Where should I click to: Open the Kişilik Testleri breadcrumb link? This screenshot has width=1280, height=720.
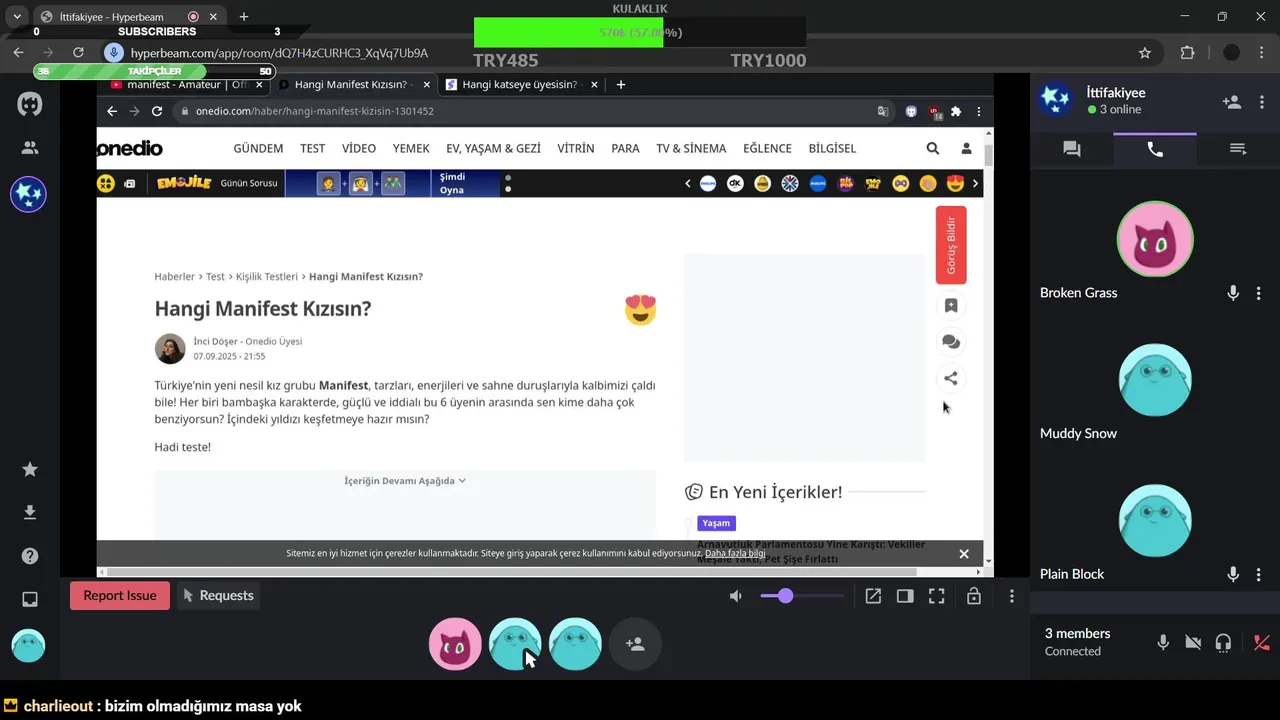coord(267,277)
